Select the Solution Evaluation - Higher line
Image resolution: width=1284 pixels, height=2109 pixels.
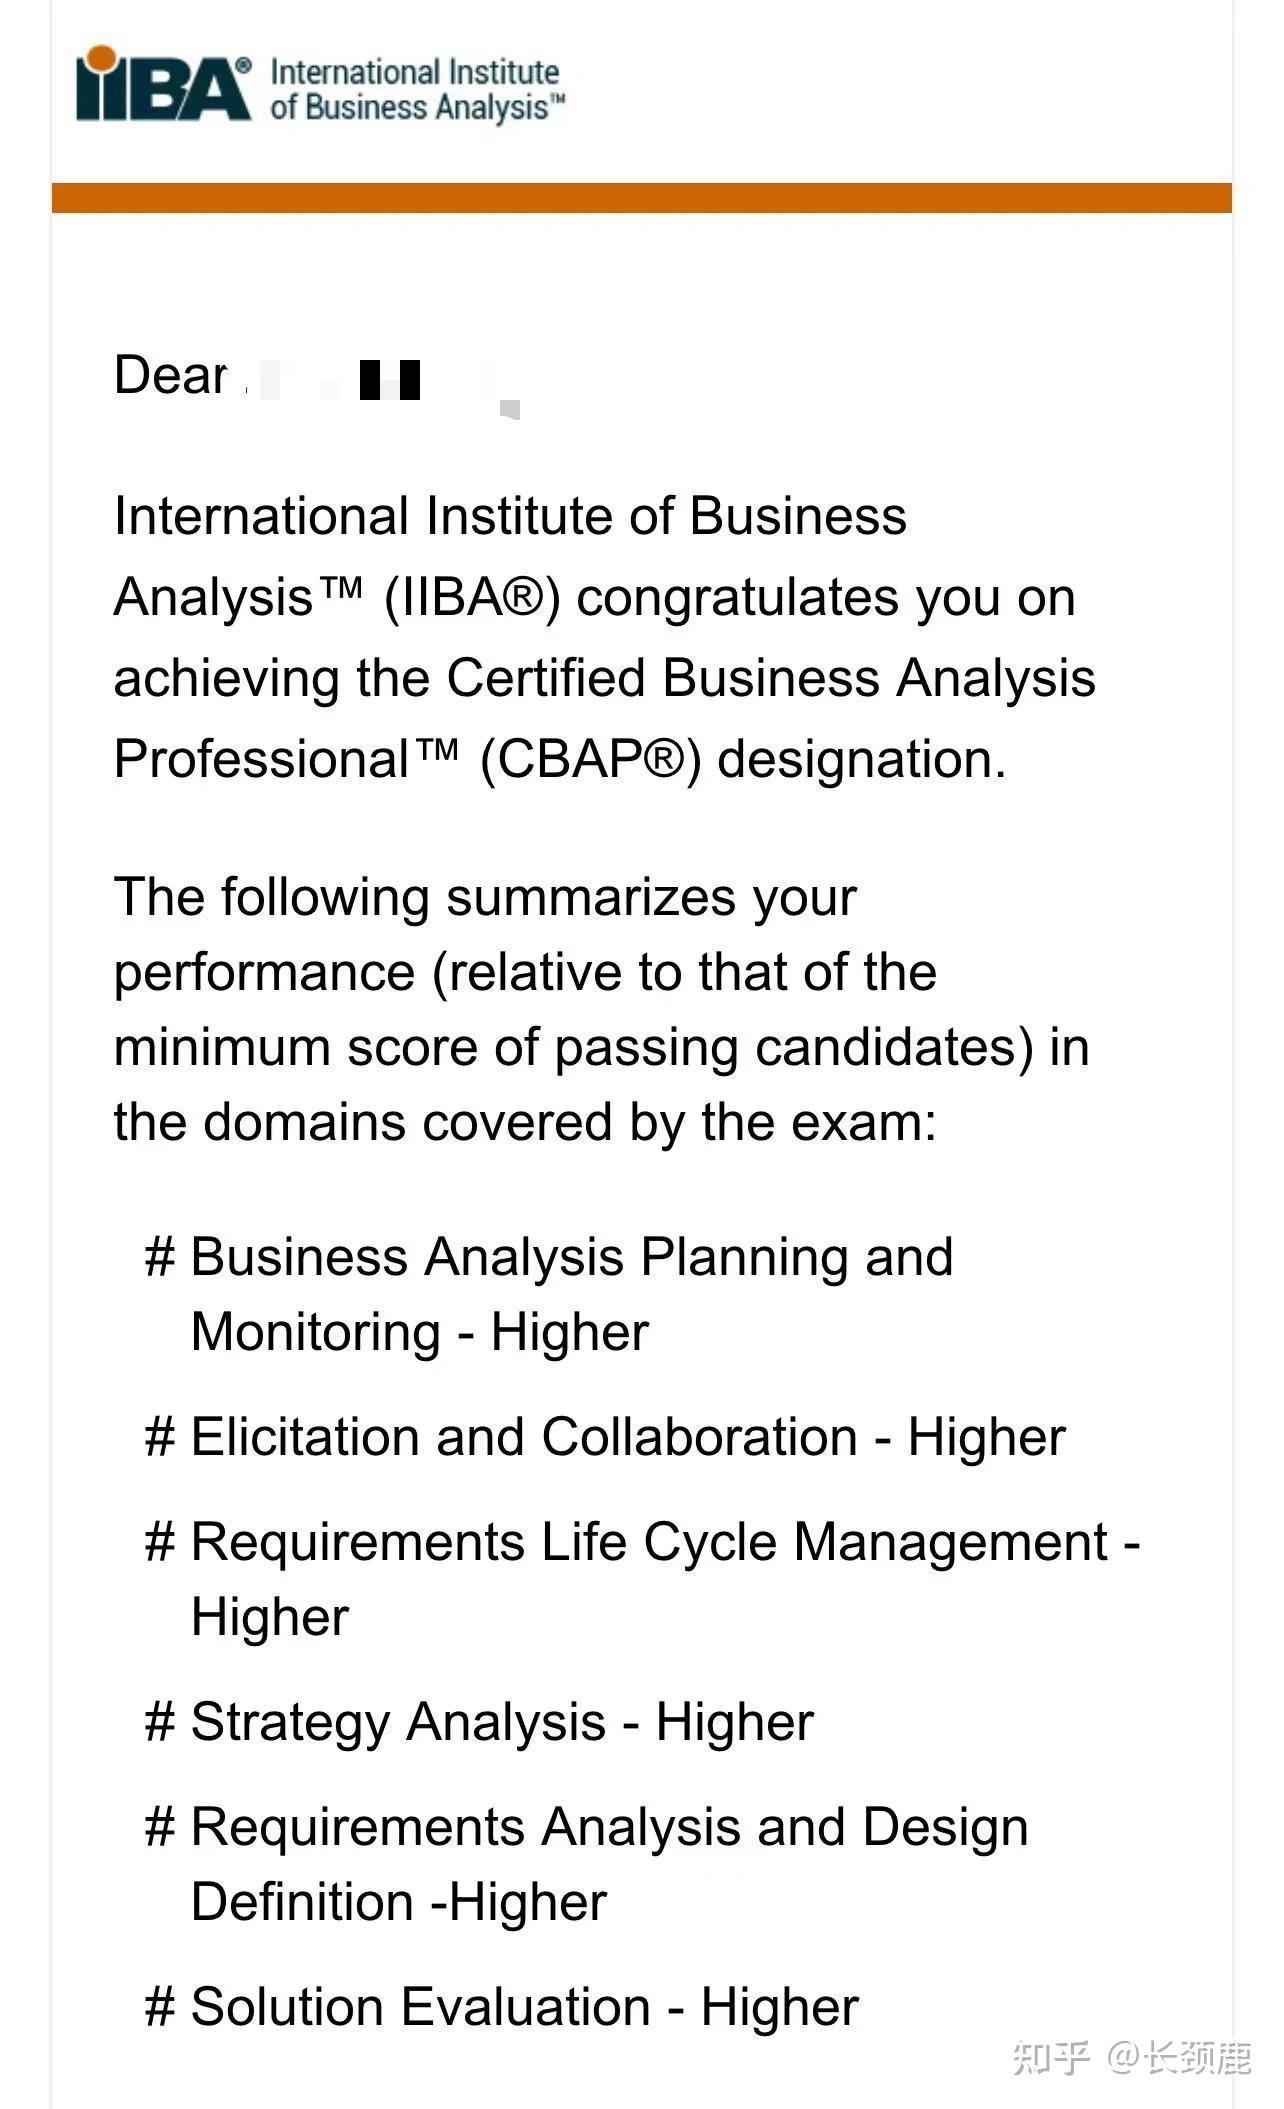coord(524,2007)
